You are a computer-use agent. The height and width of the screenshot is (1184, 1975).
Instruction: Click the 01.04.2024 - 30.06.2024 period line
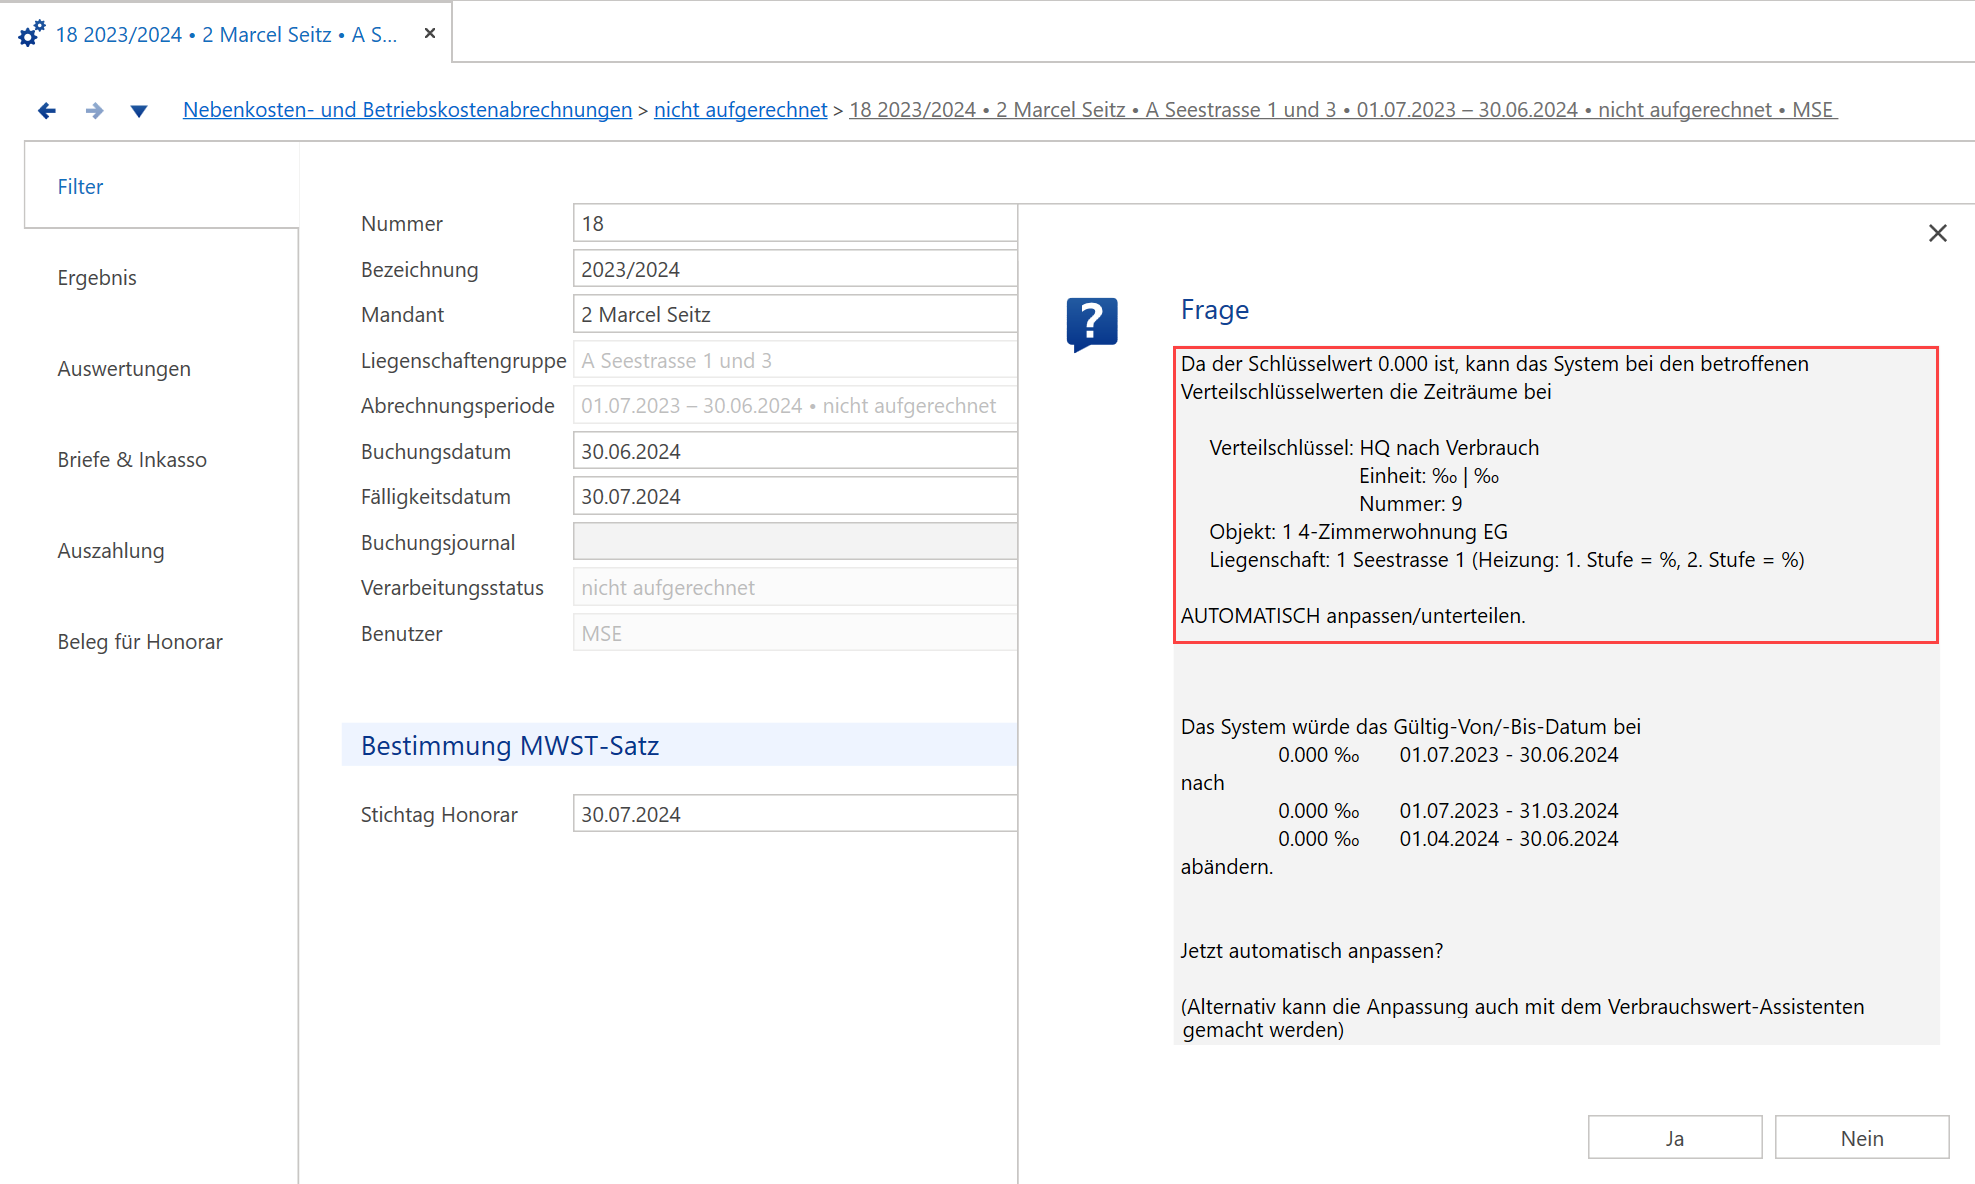[x=1448, y=839]
